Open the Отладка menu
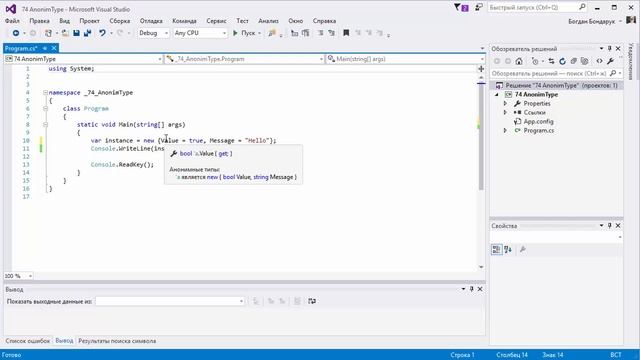The height and width of the screenshot is (360, 640). coord(151,21)
